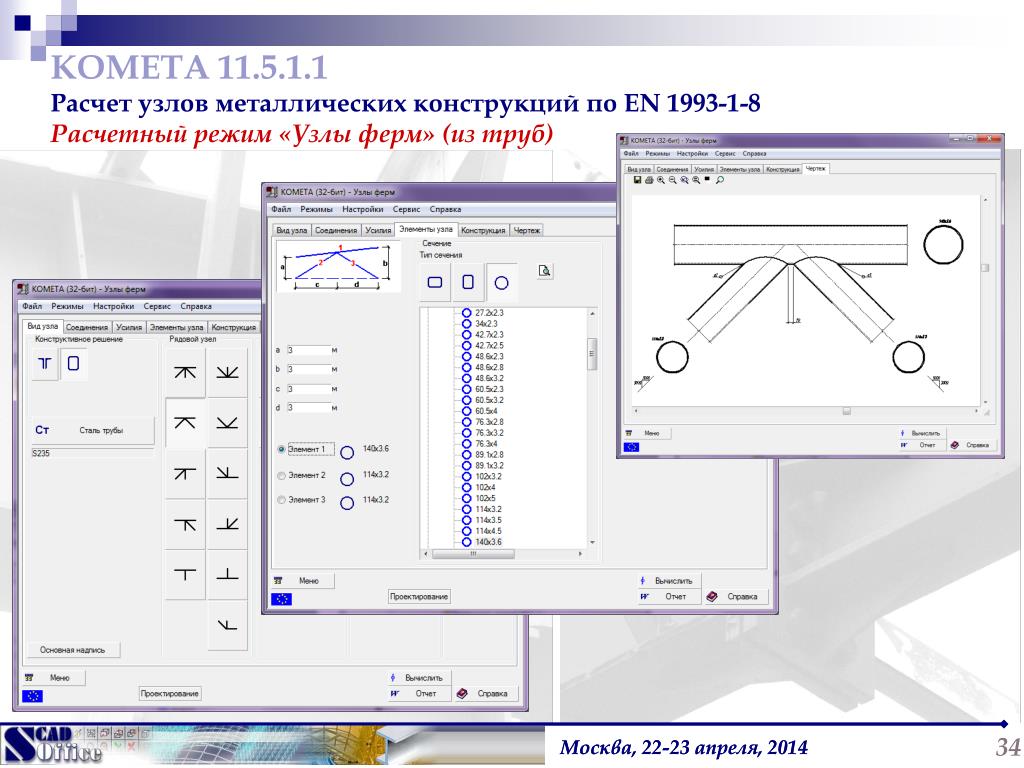Image resolution: width=1024 pixels, height=768 pixels.
Task: Click the save icon in drawing toolbar
Action: point(637,180)
